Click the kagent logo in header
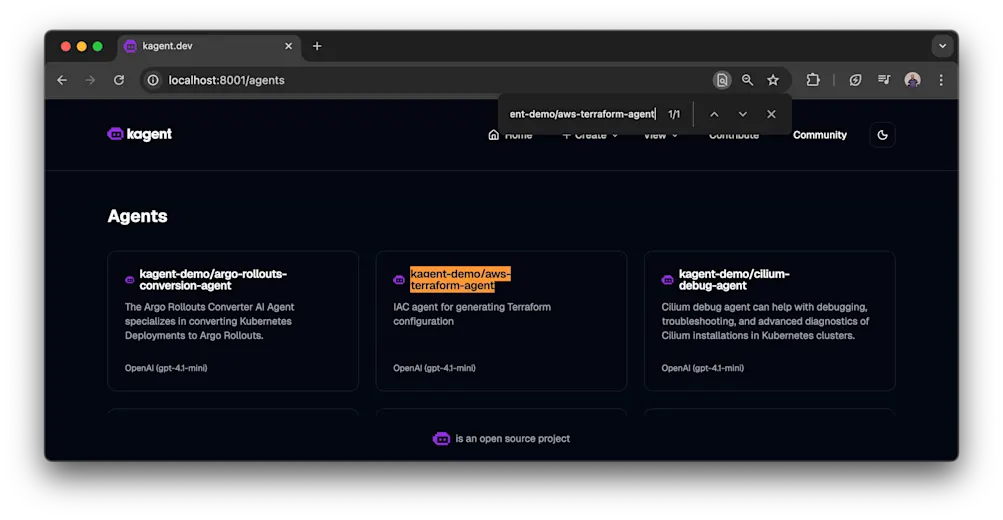The height and width of the screenshot is (520, 1003). [139, 134]
